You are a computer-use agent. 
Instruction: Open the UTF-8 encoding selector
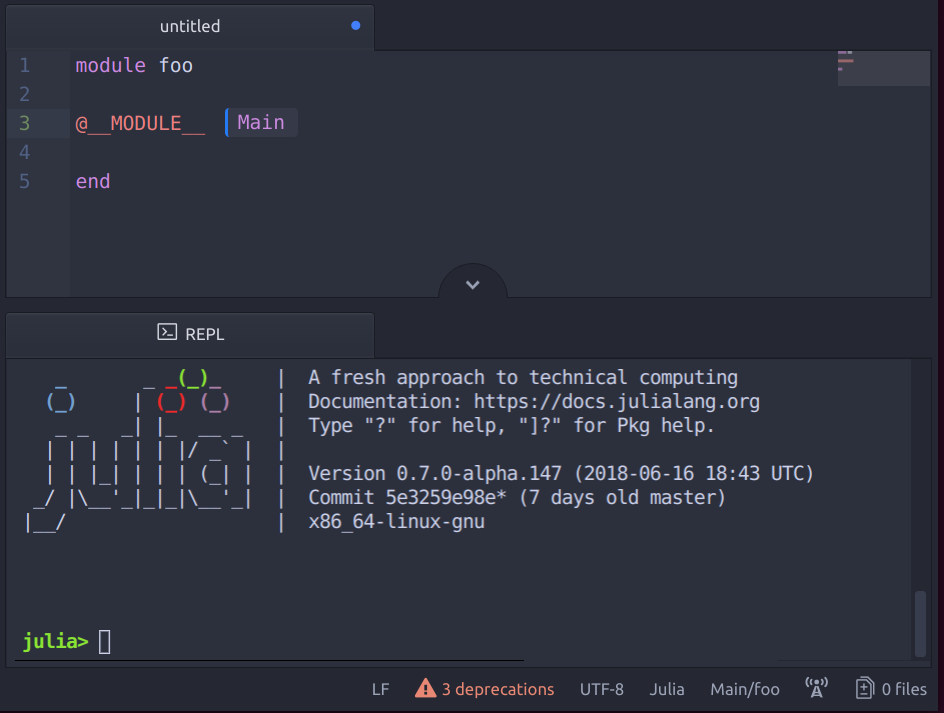click(602, 689)
